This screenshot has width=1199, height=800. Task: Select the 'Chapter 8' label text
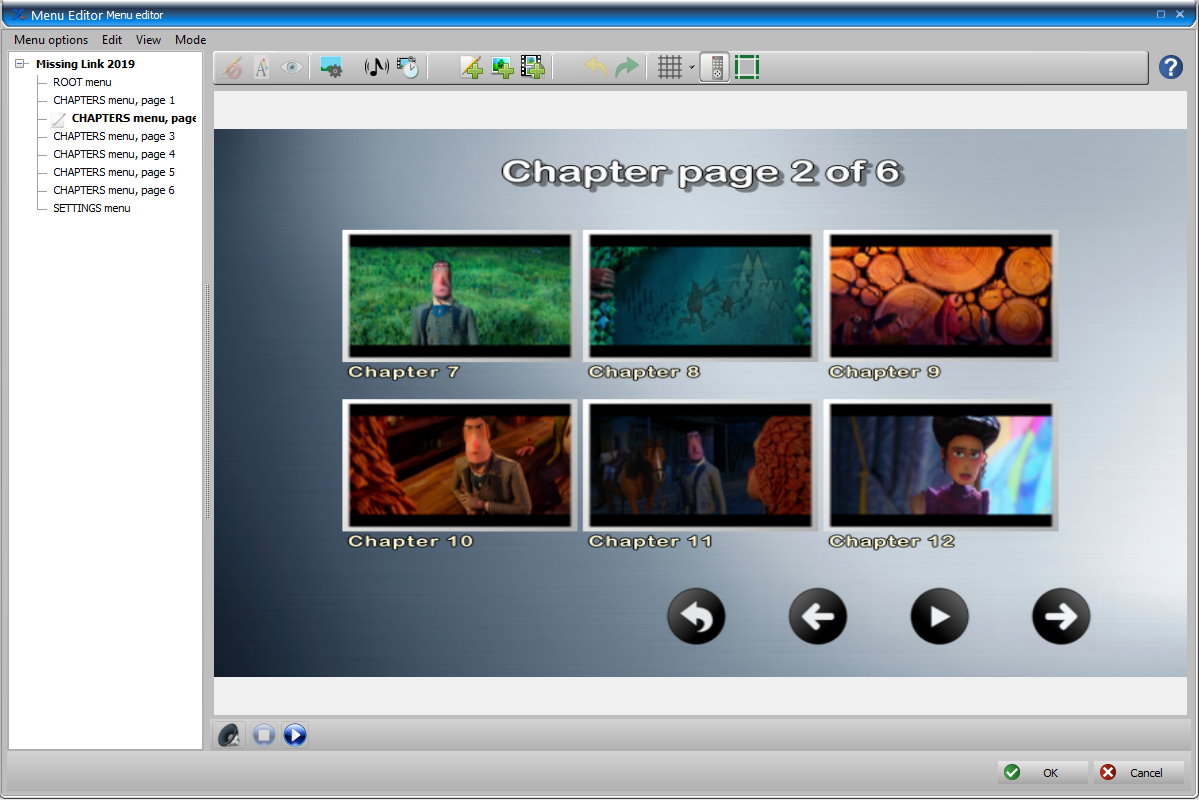pos(644,372)
